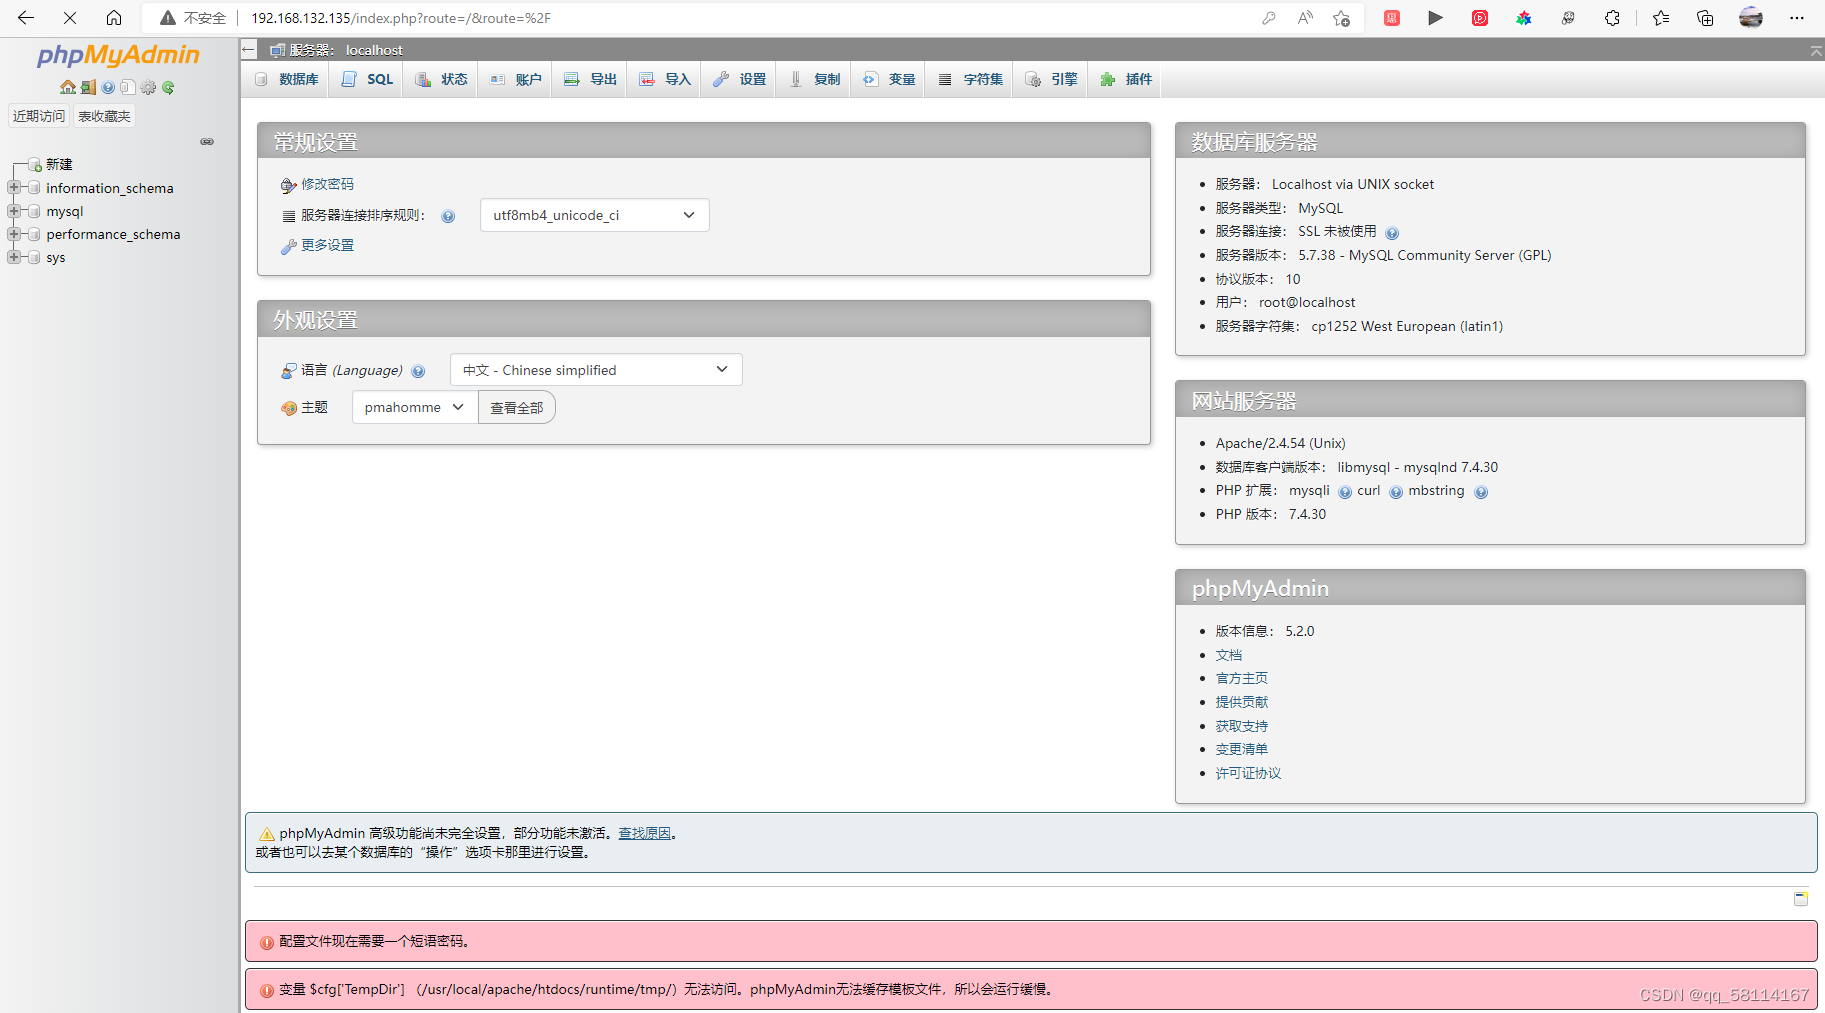Click the small console icon above error messages

1801,899
